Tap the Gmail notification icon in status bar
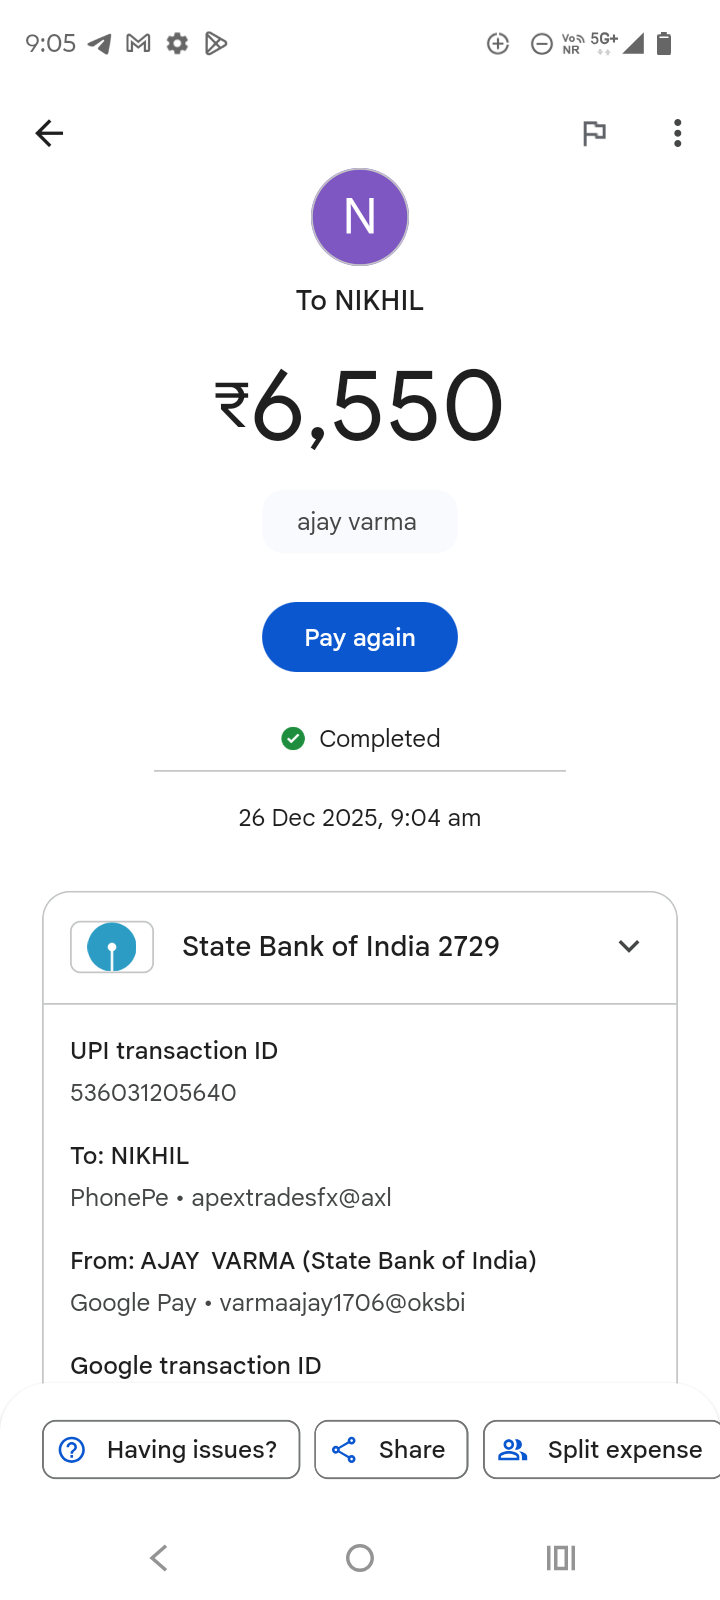 (138, 43)
